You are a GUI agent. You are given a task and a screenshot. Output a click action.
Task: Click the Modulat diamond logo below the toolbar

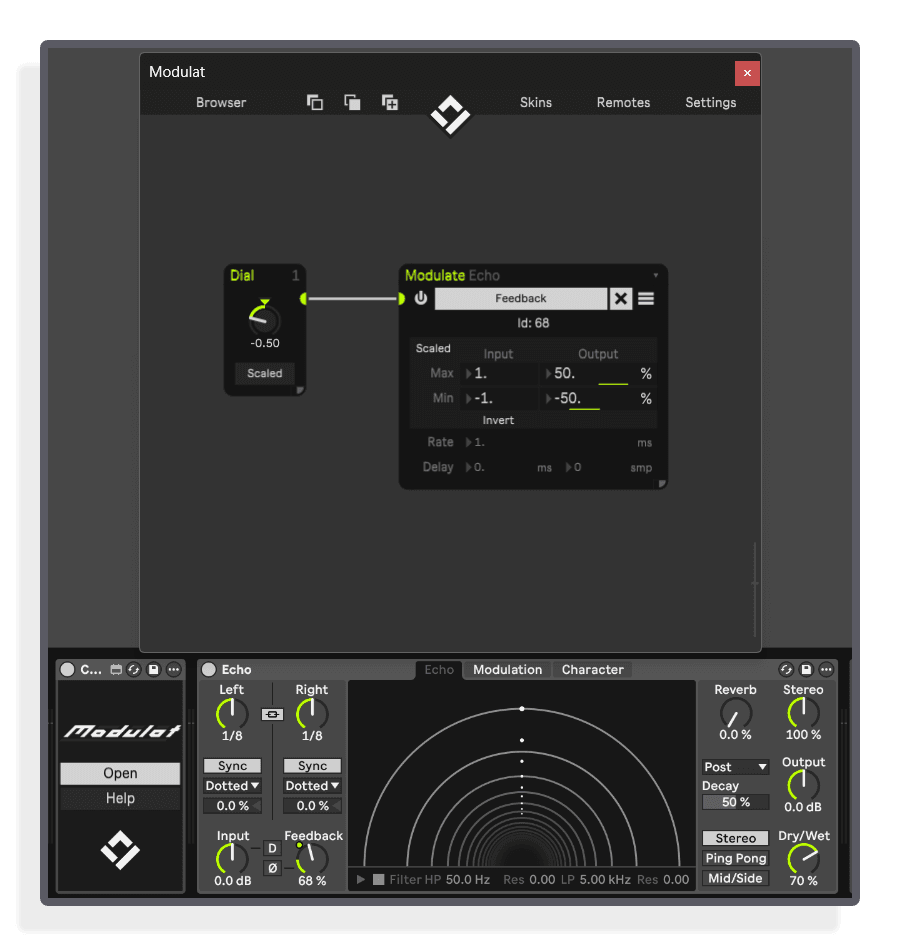450,115
